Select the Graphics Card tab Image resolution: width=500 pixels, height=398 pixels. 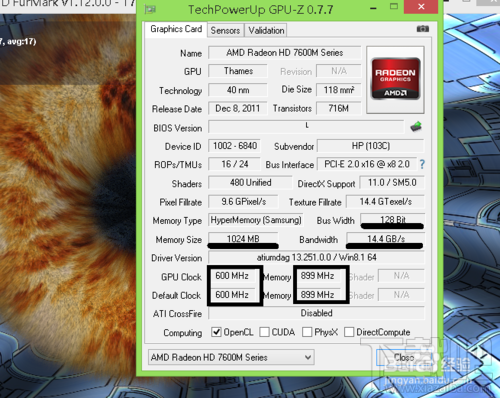click(176, 29)
